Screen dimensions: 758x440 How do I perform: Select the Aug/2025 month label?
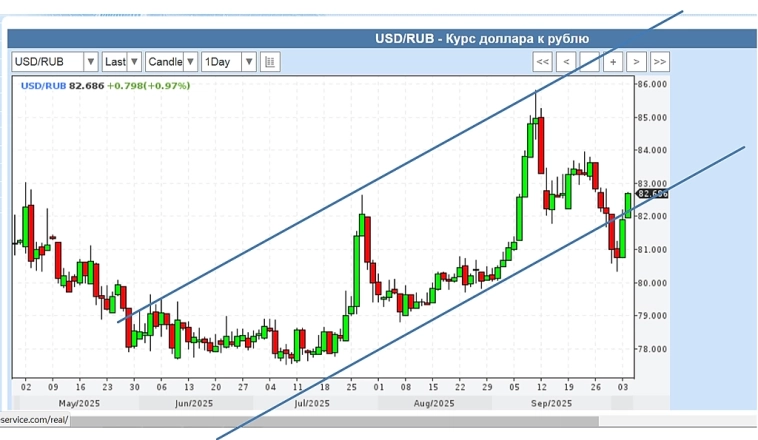point(433,403)
